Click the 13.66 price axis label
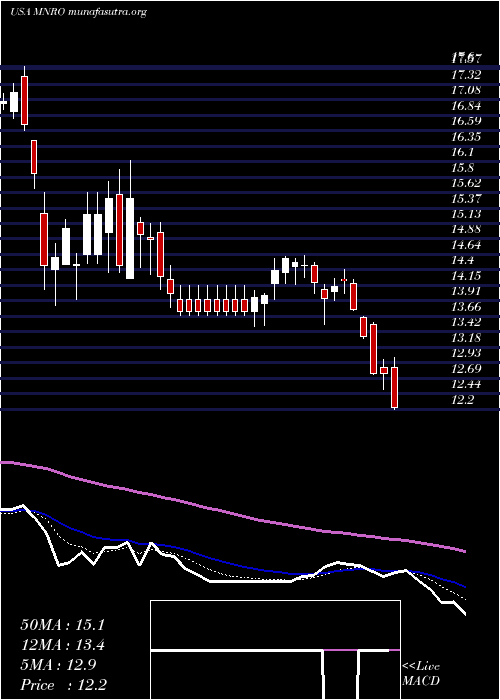Viewport: 500px width, 700px height. coord(466,307)
